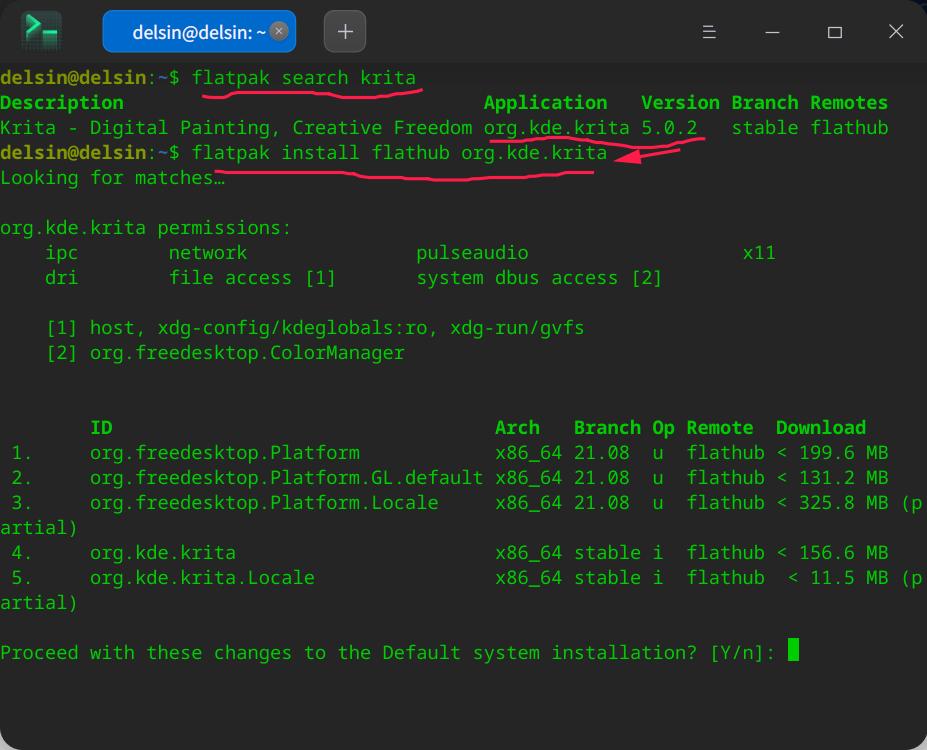Click the 'Download' column header

click(821, 428)
